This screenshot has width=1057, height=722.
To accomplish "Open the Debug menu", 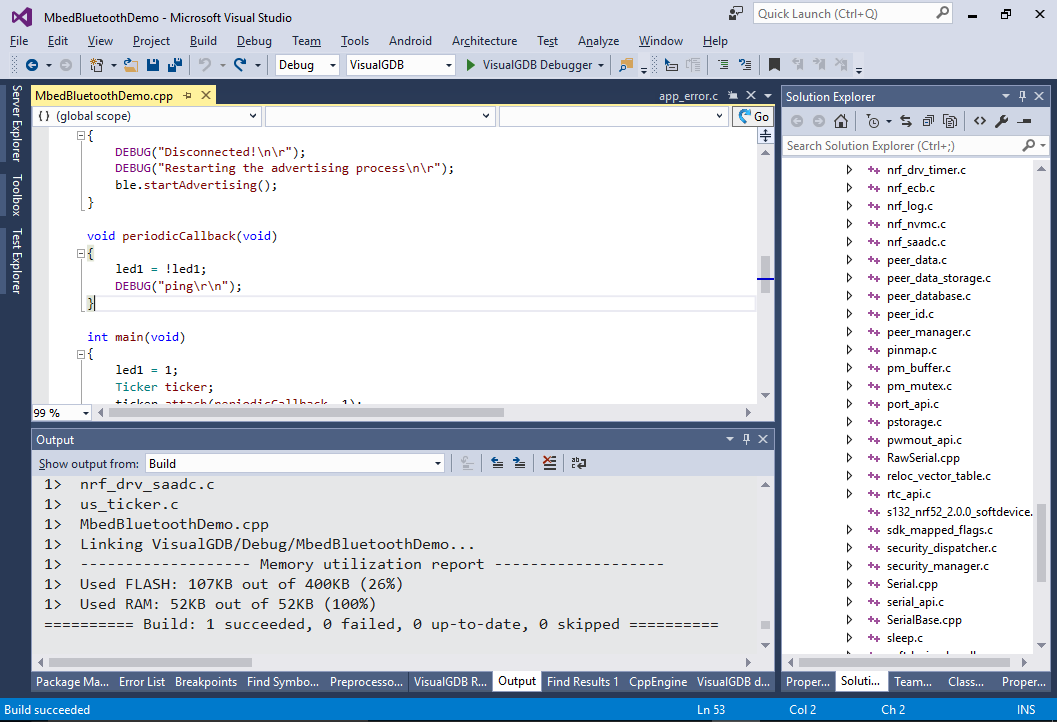I will point(254,41).
